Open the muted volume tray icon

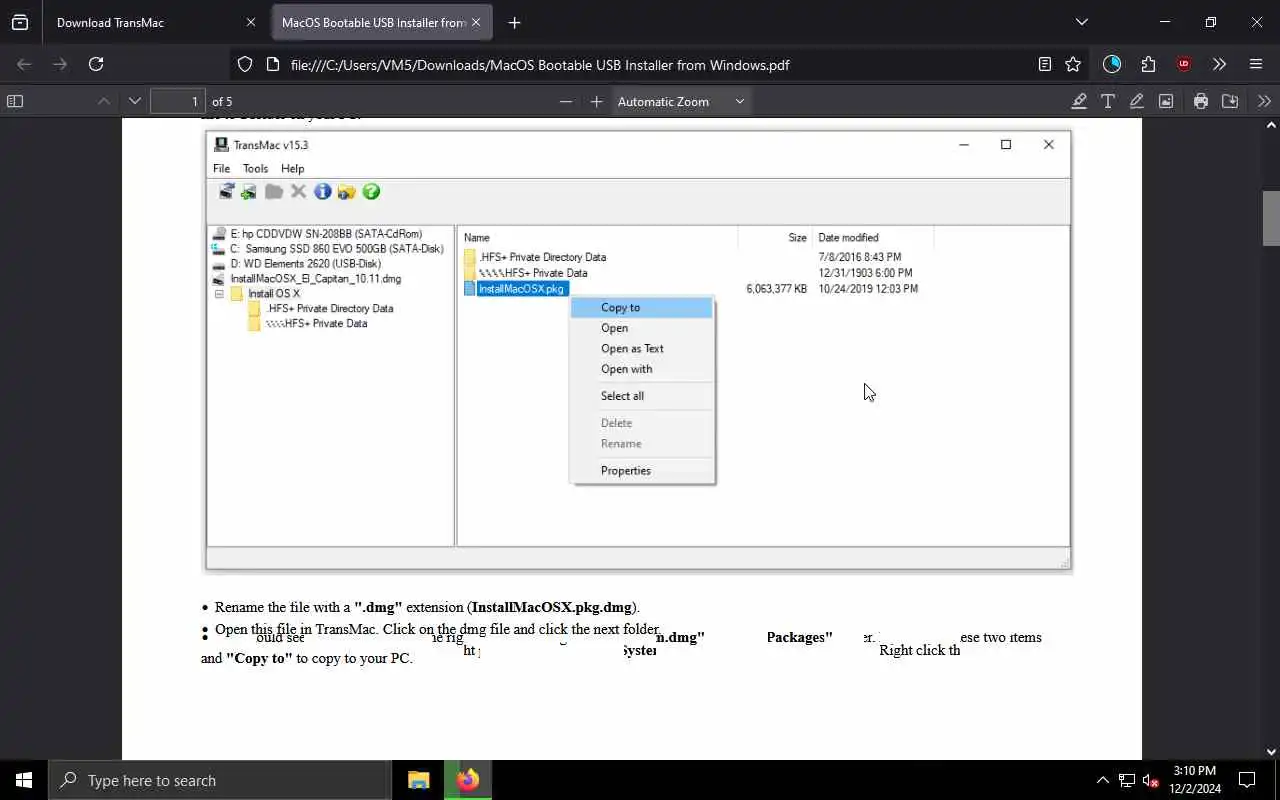pyautogui.click(x=1150, y=780)
